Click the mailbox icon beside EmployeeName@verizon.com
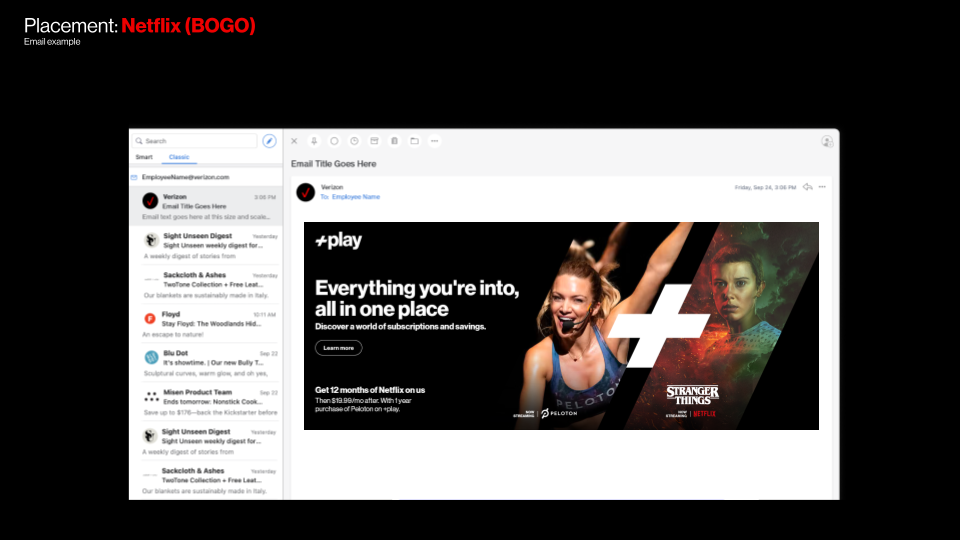This screenshot has width=960, height=540. pyautogui.click(x=134, y=178)
